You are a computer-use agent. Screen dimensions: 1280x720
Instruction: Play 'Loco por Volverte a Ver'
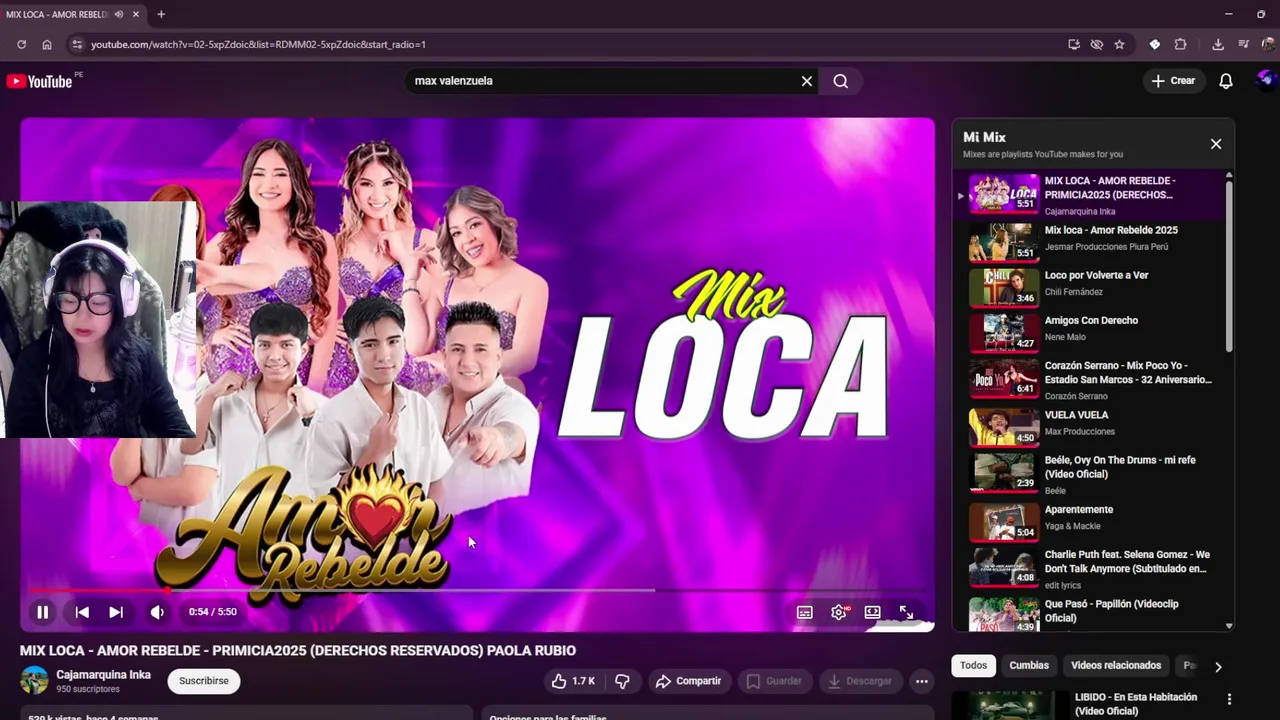tap(1094, 286)
